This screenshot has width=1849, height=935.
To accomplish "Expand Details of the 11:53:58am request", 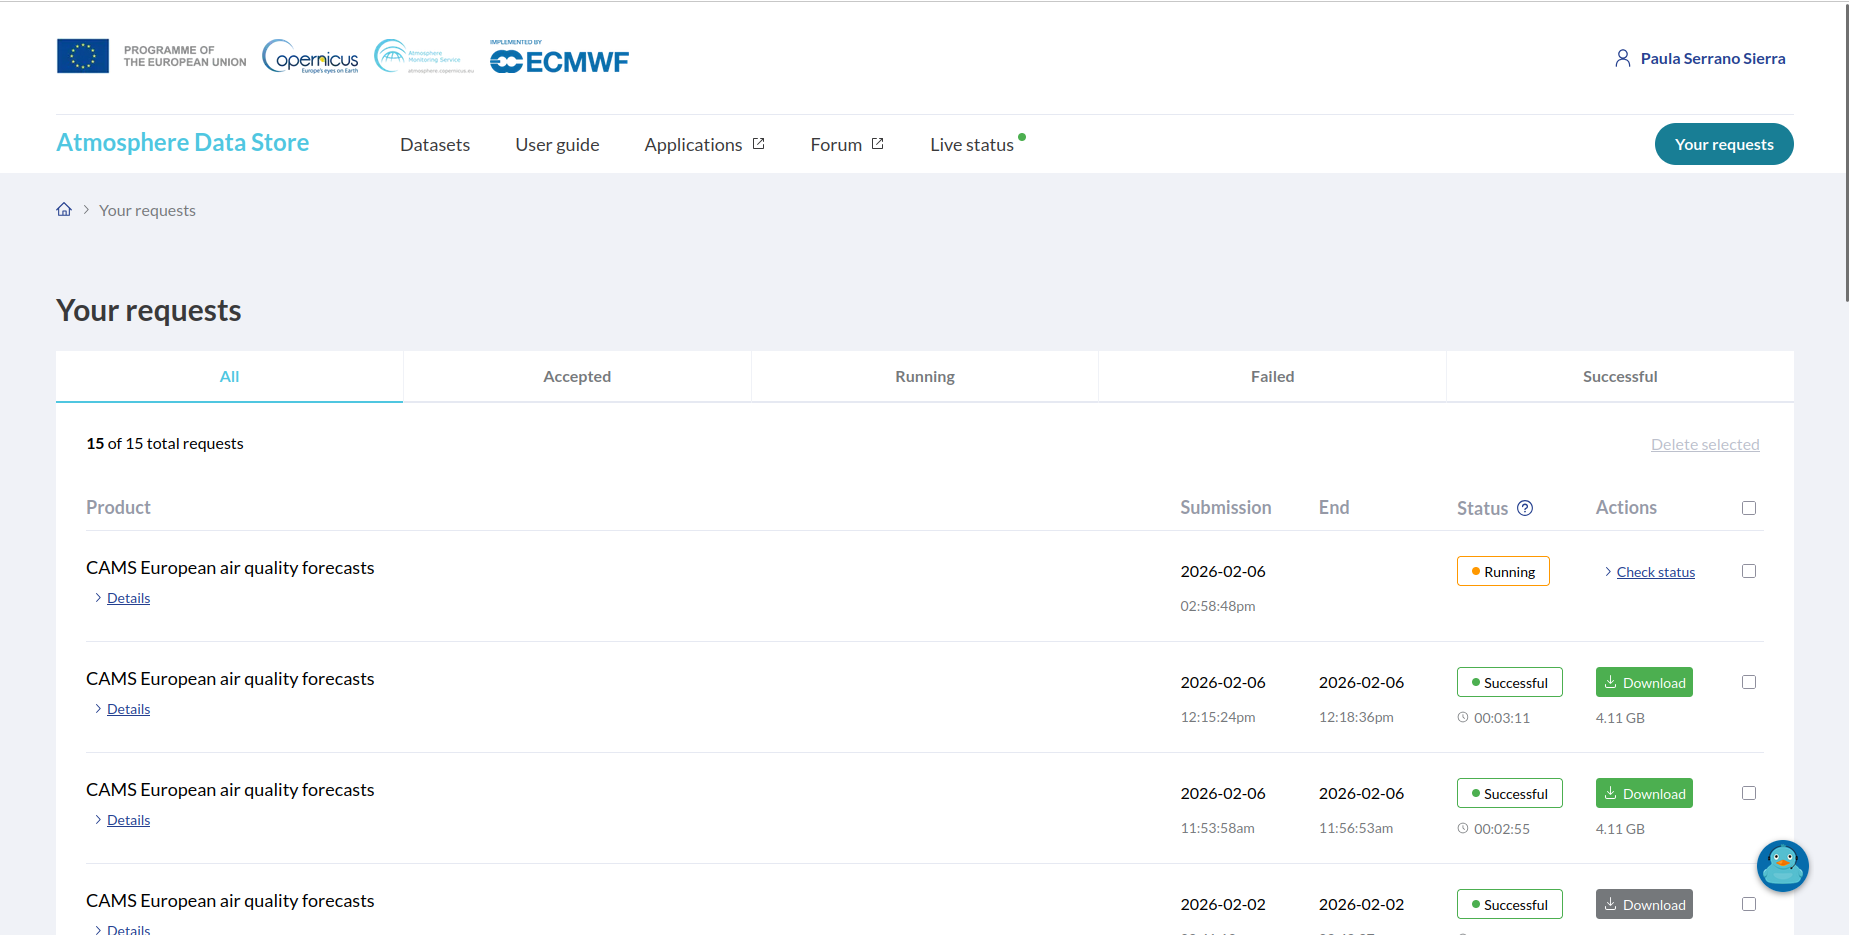I will 128,820.
